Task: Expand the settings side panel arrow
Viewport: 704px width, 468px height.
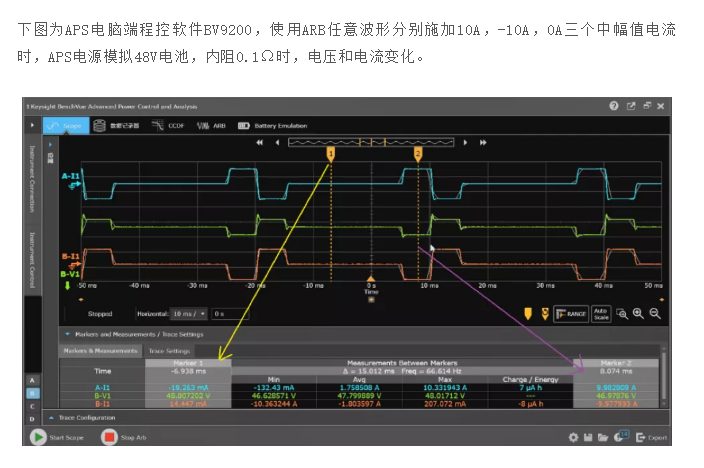Action: (x=50, y=145)
